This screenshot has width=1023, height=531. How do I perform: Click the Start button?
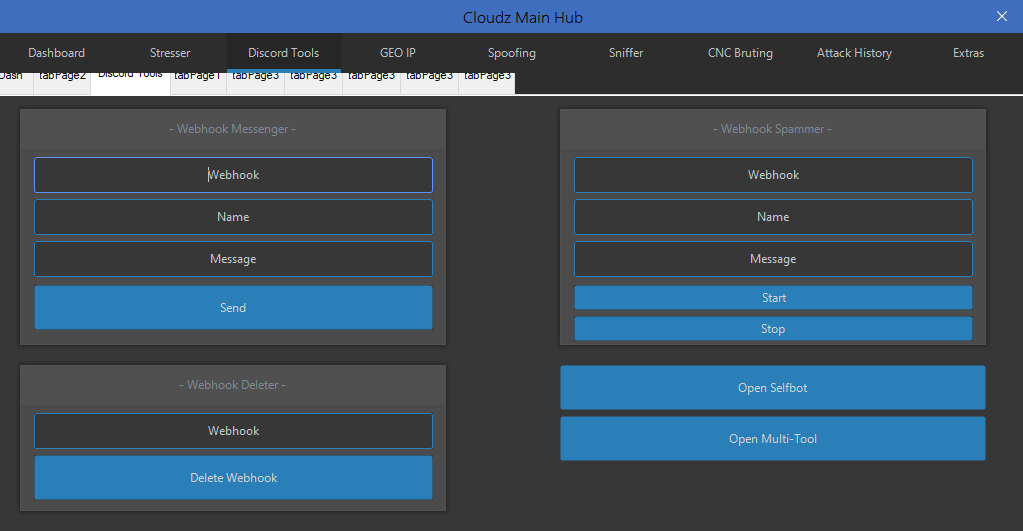[x=773, y=297]
